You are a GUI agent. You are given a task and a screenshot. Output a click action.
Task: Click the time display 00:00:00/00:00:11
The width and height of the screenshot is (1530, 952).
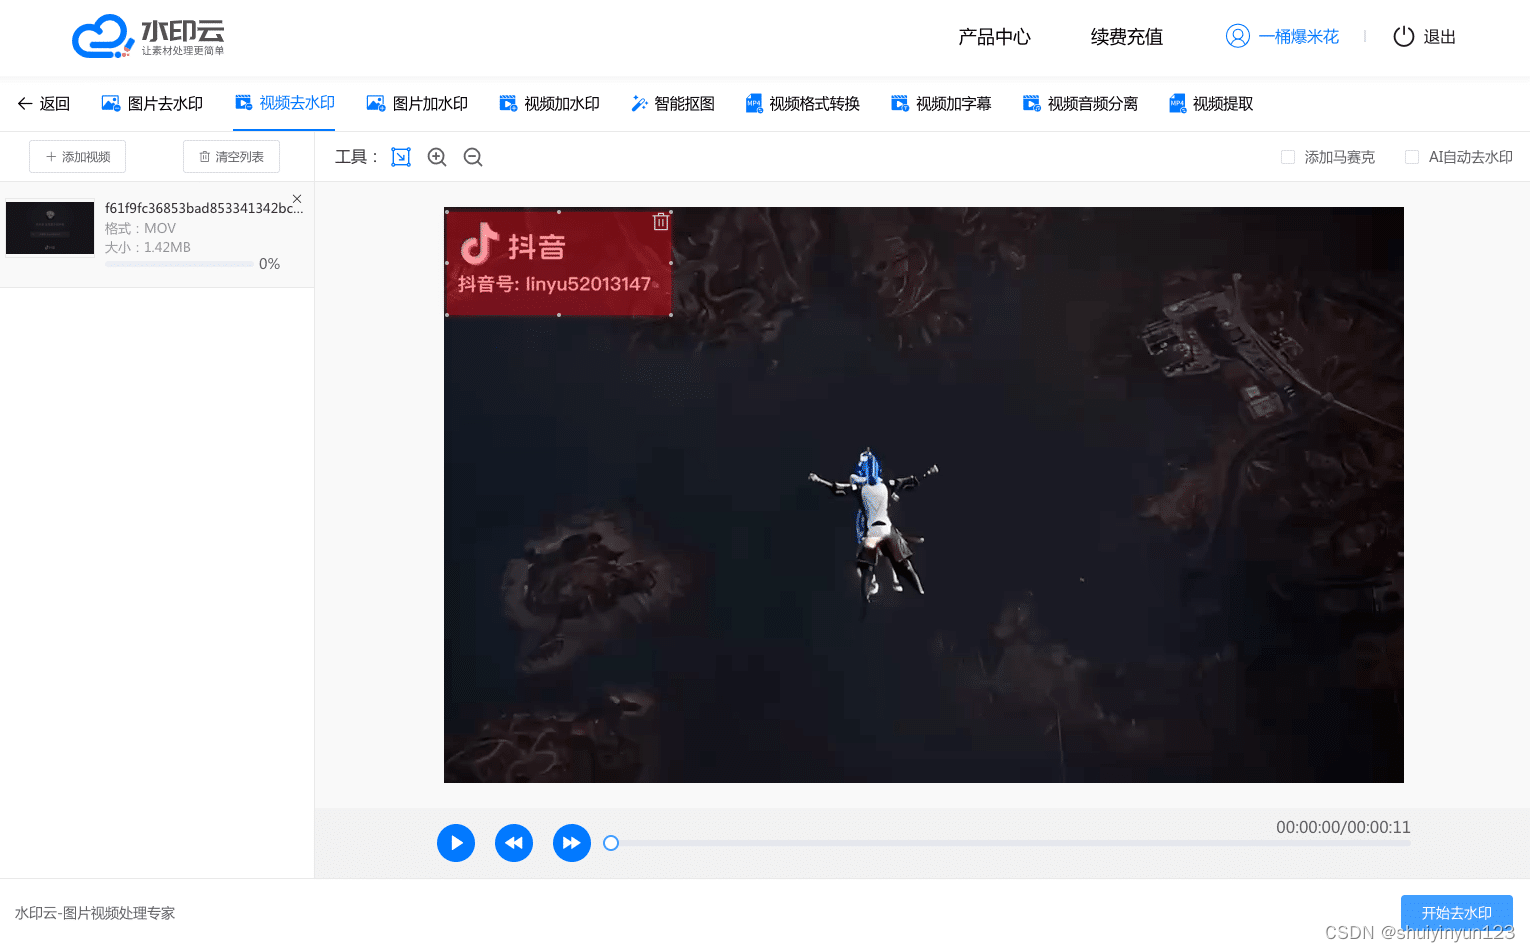pos(1343,827)
